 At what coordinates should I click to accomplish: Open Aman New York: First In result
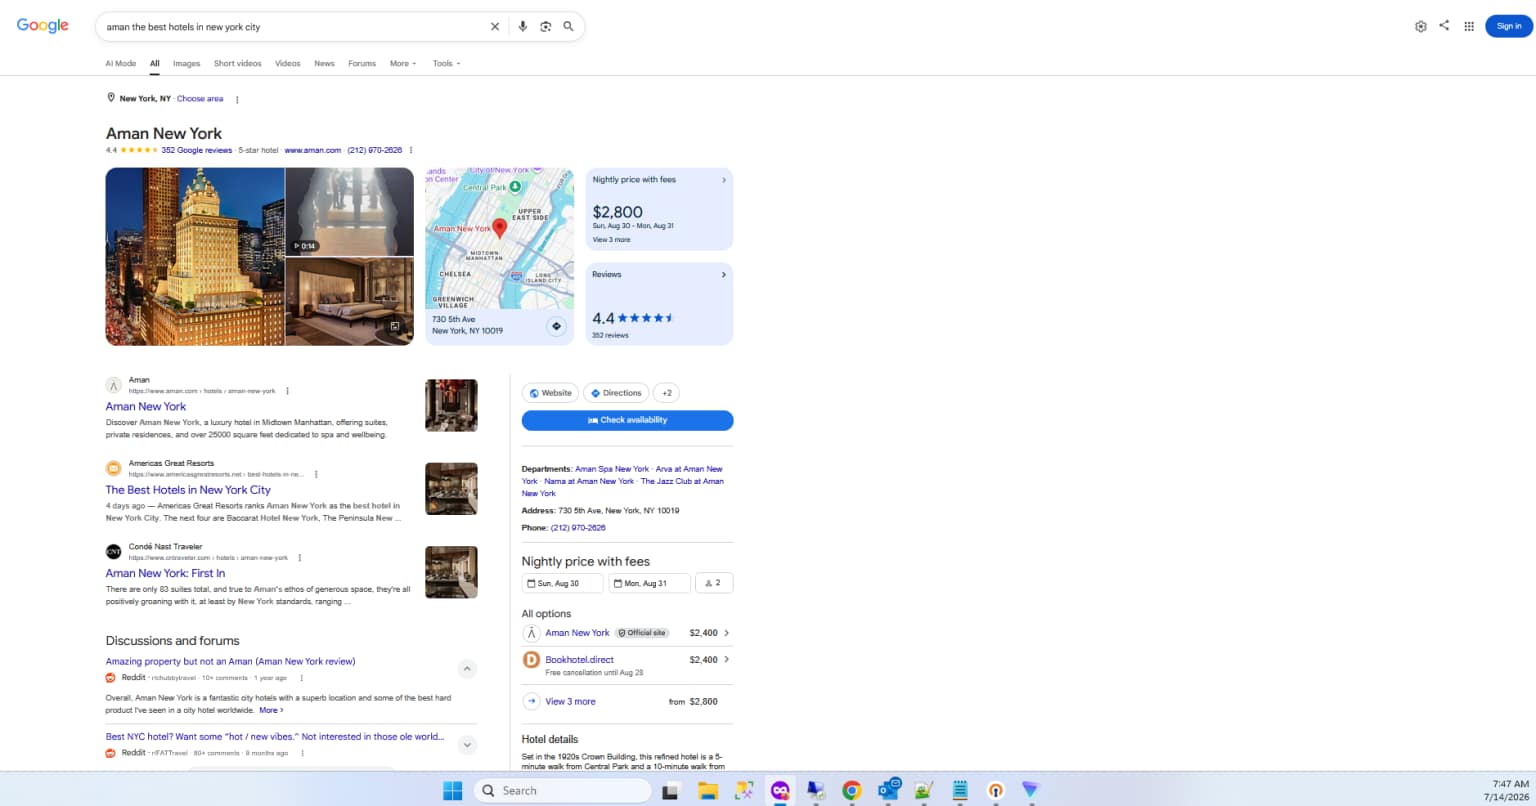(165, 573)
